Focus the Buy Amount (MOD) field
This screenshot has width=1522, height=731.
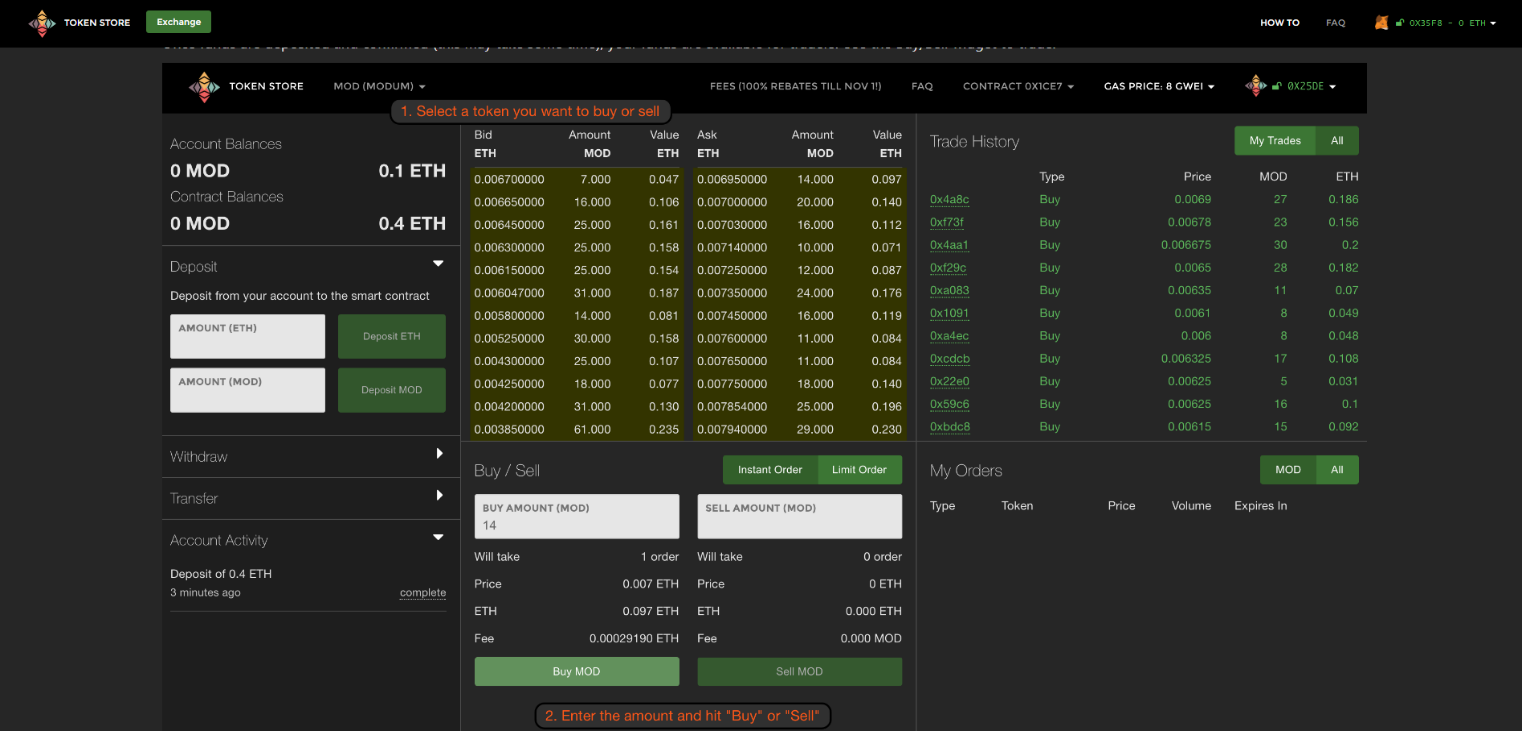click(x=577, y=516)
